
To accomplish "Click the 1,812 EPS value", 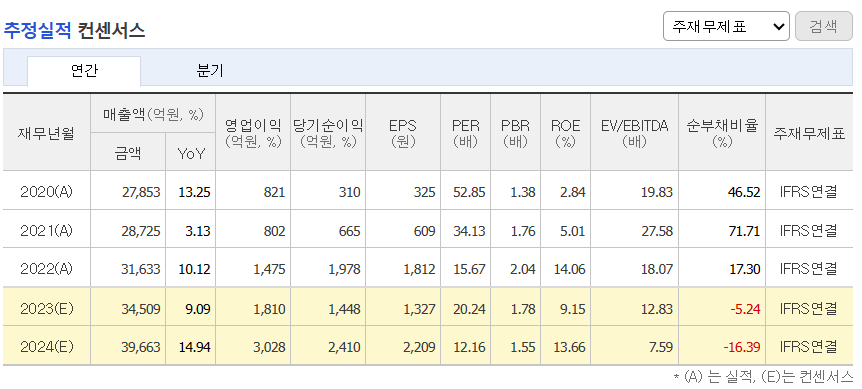I will 419,270.
